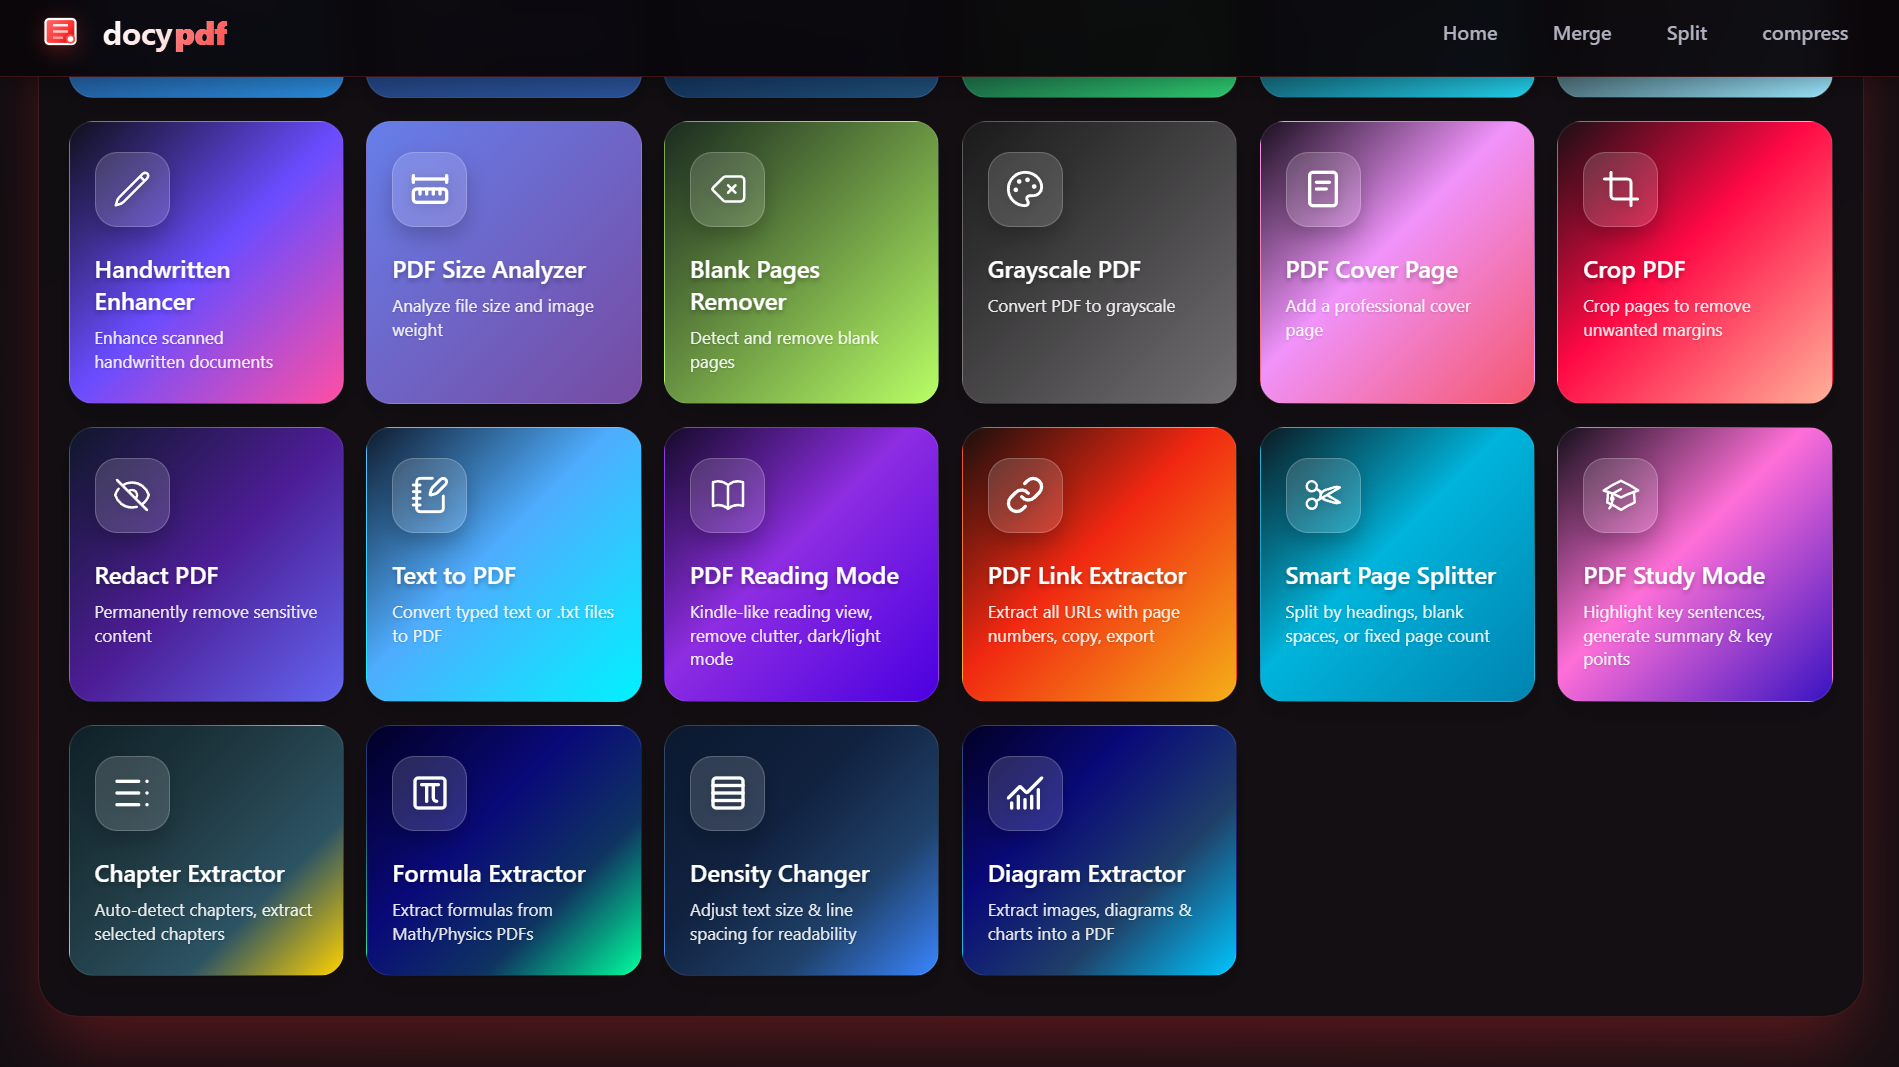The image size is (1899, 1067).
Task: Click the Grayscale PDF palette icon
Action: tap(1024, 190)
